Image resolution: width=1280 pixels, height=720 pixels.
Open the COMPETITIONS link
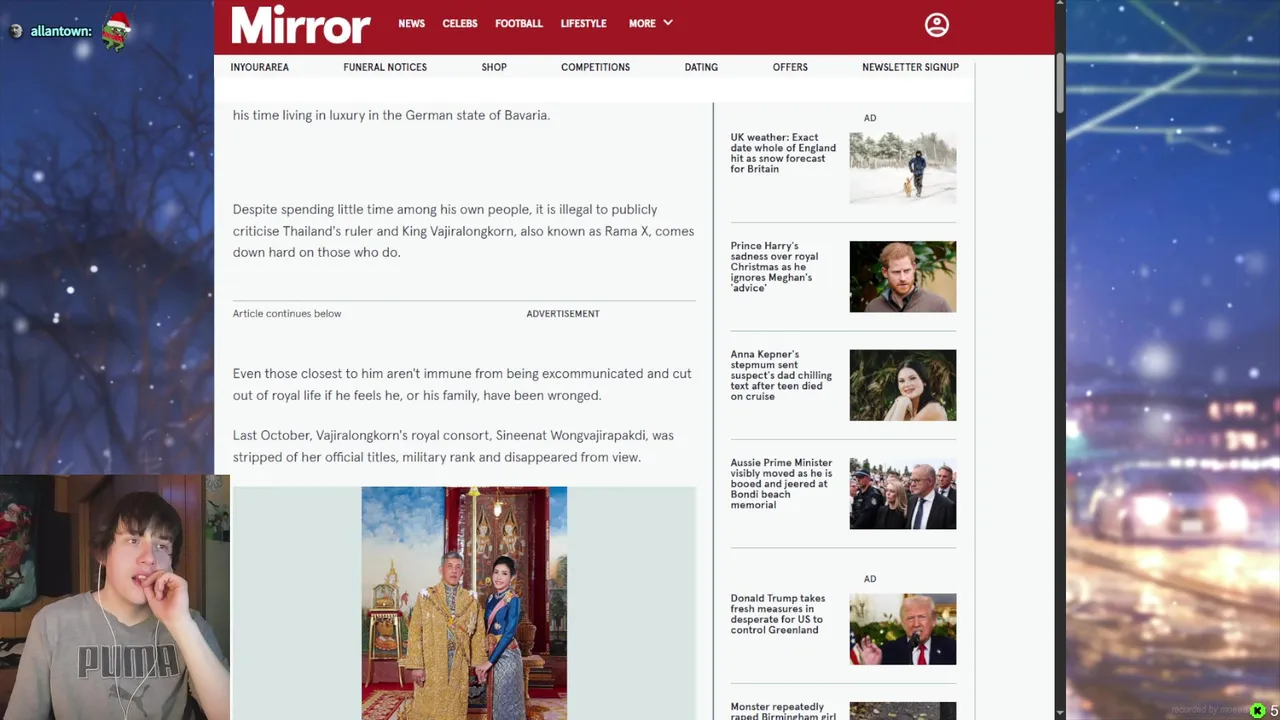[595, 67]
